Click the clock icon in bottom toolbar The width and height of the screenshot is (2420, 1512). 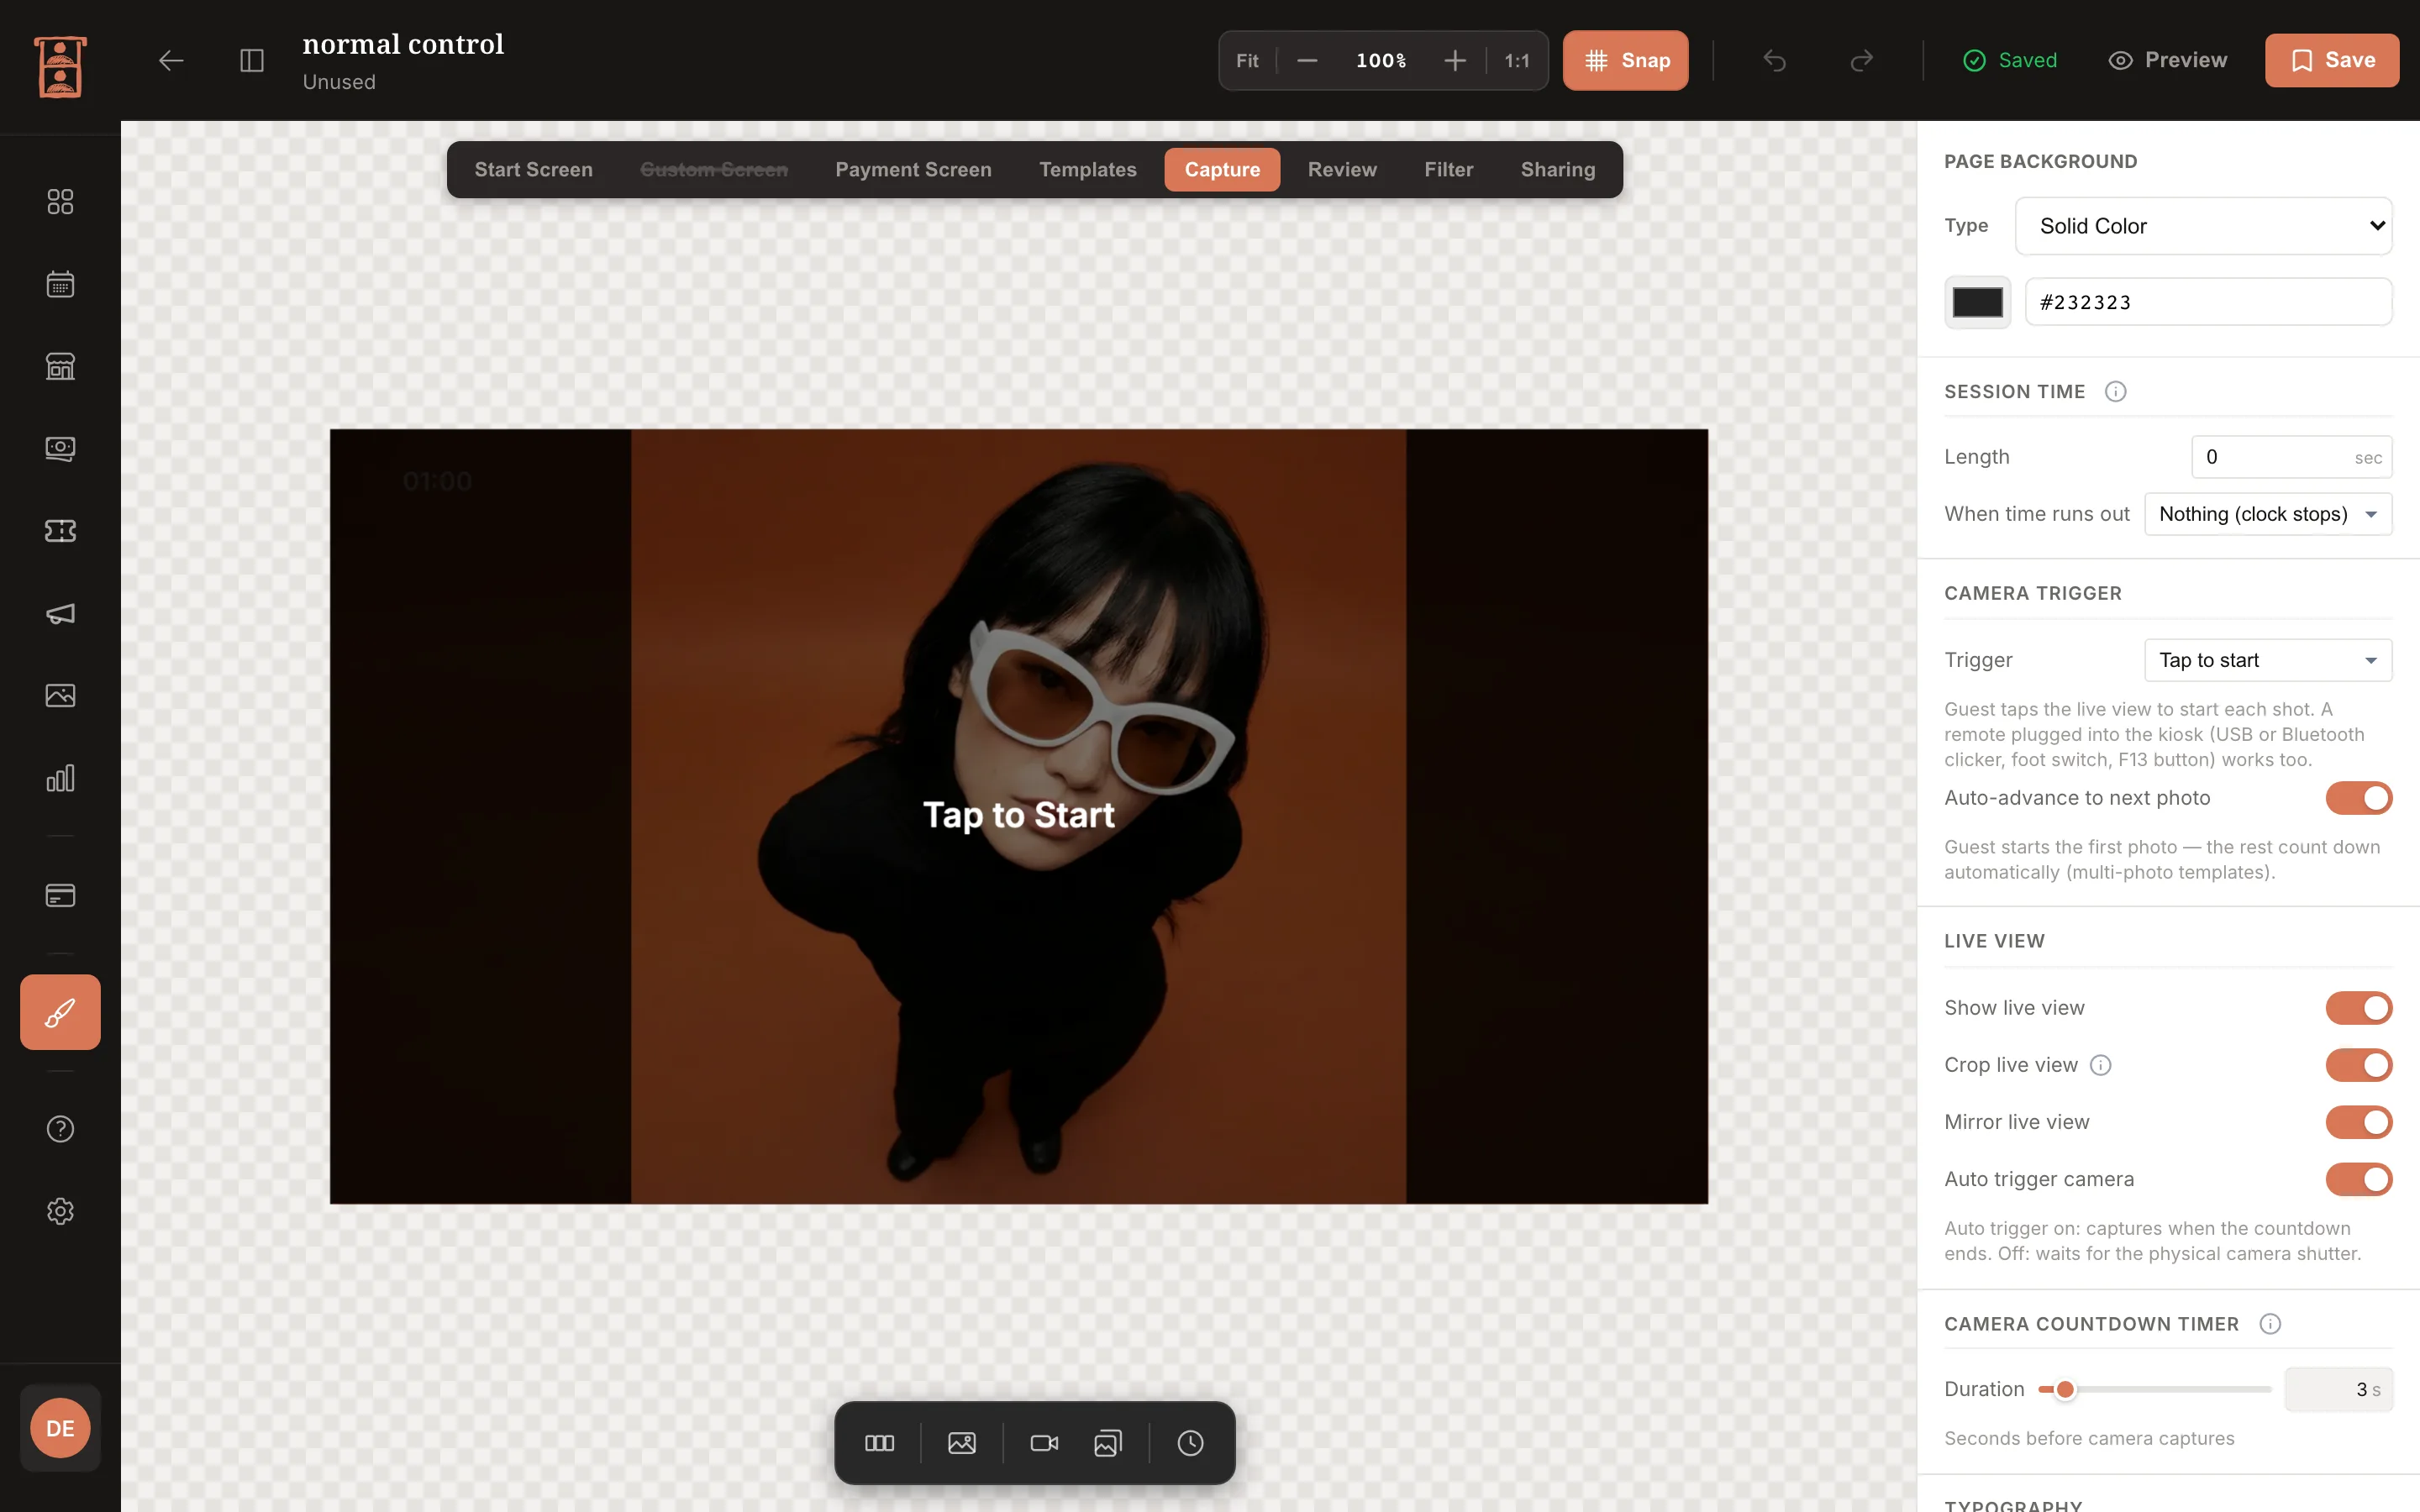1190,1443
